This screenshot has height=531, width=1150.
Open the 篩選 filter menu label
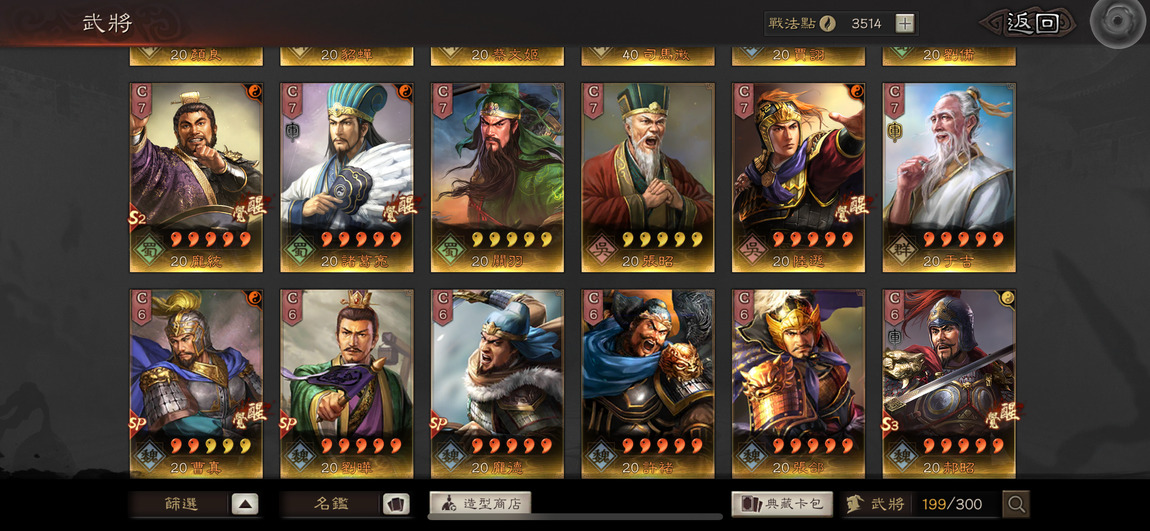pyautogui.click(x=180, y=504)
